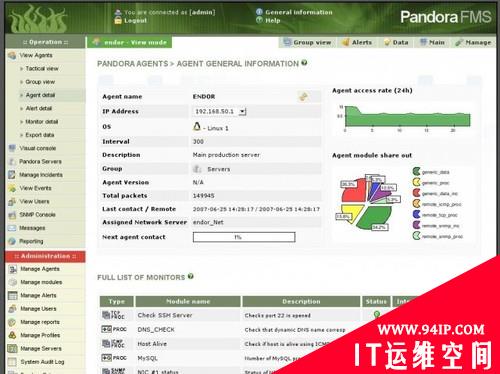Open the Help link
The width and height of the screenshot is (500, 374).
[273, 20]
